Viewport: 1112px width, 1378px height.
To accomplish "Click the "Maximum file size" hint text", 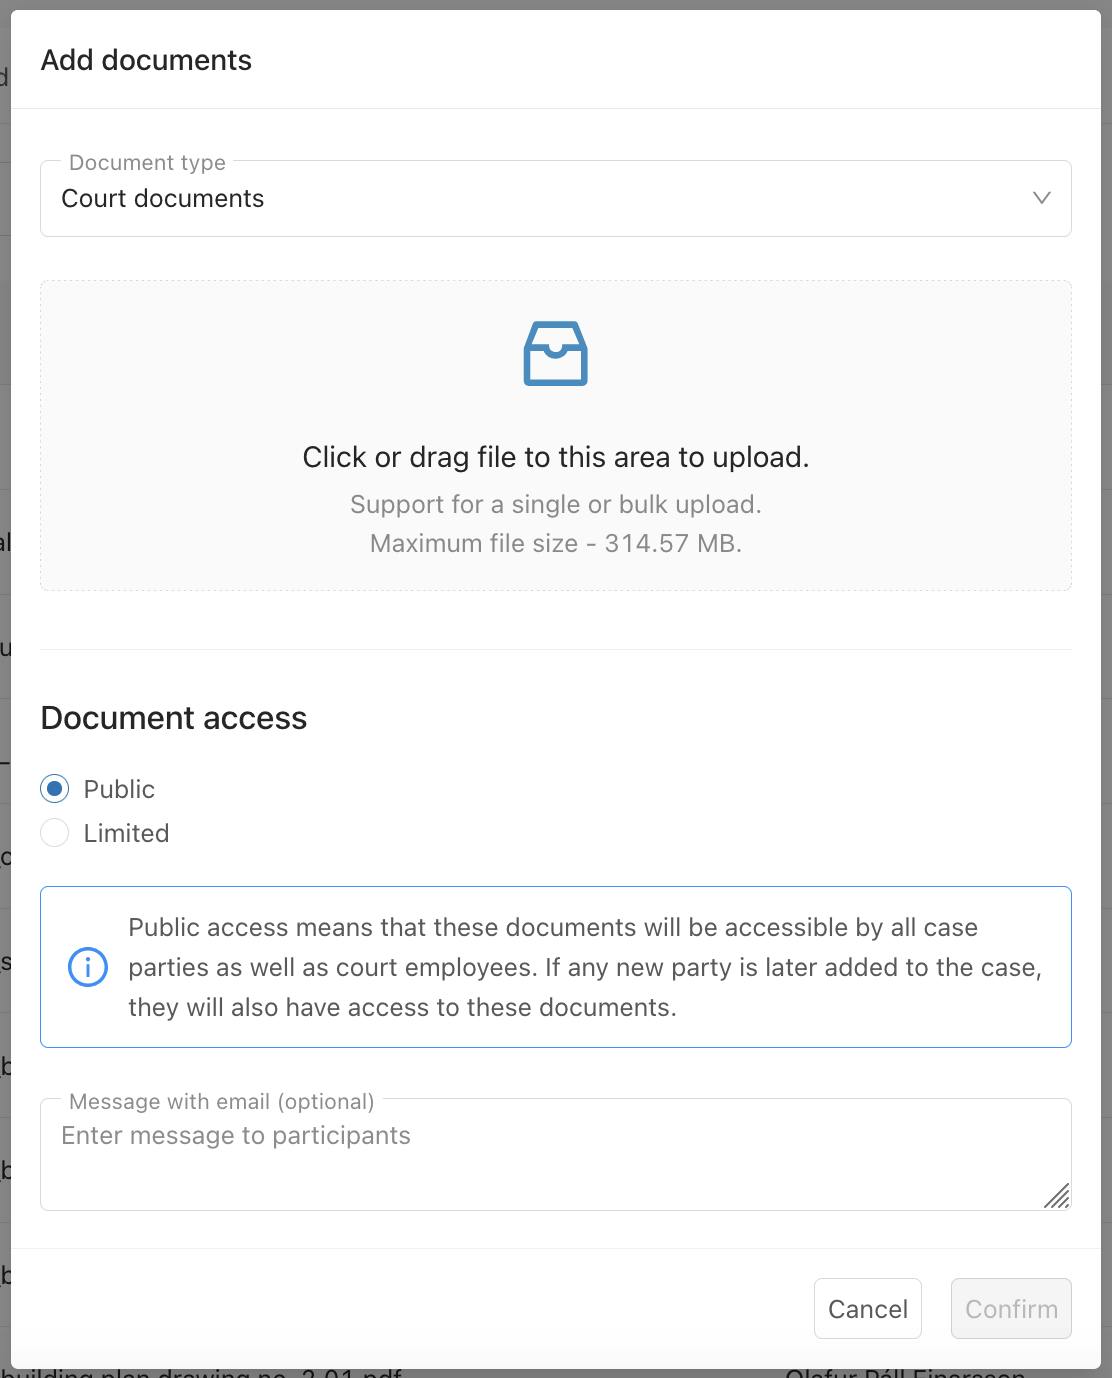I will tap(555, 543).
